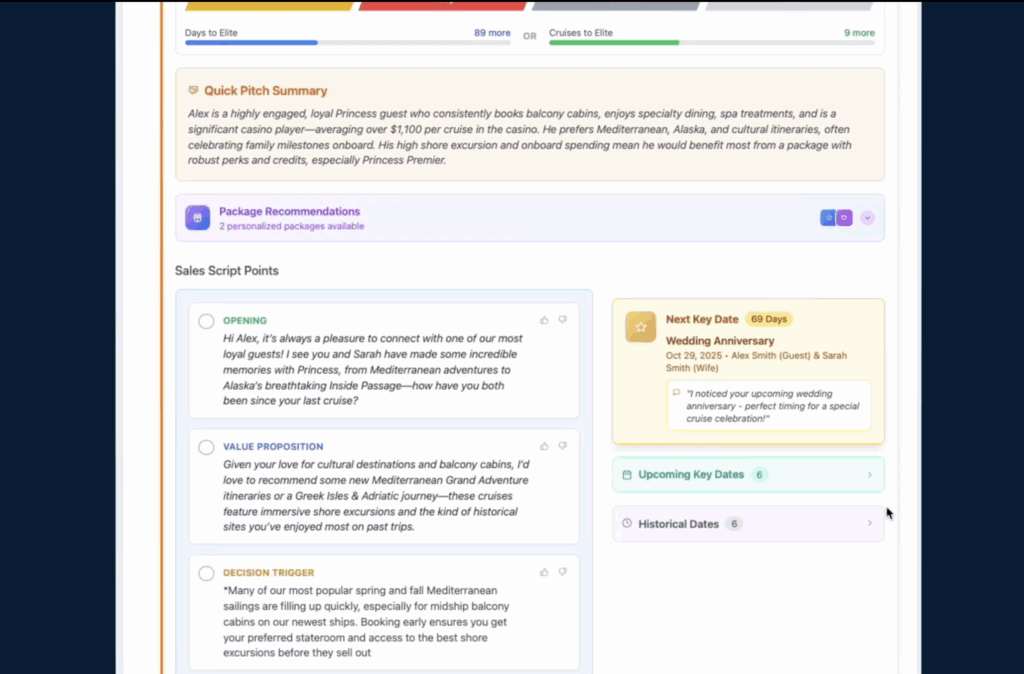Screen dimensions: 1024x674
Task: Click the 69 Days countdown badge
Action: click(x=769, y=319)
